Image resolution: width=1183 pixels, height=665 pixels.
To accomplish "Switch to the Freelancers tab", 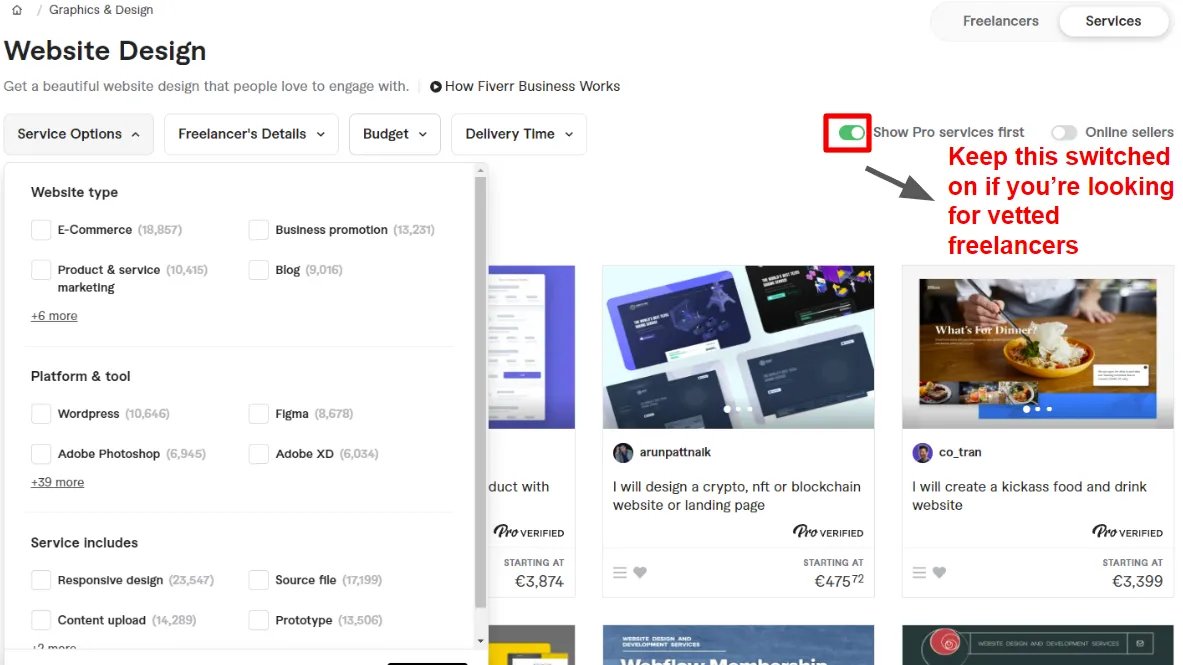I will tap(1000, 21).
